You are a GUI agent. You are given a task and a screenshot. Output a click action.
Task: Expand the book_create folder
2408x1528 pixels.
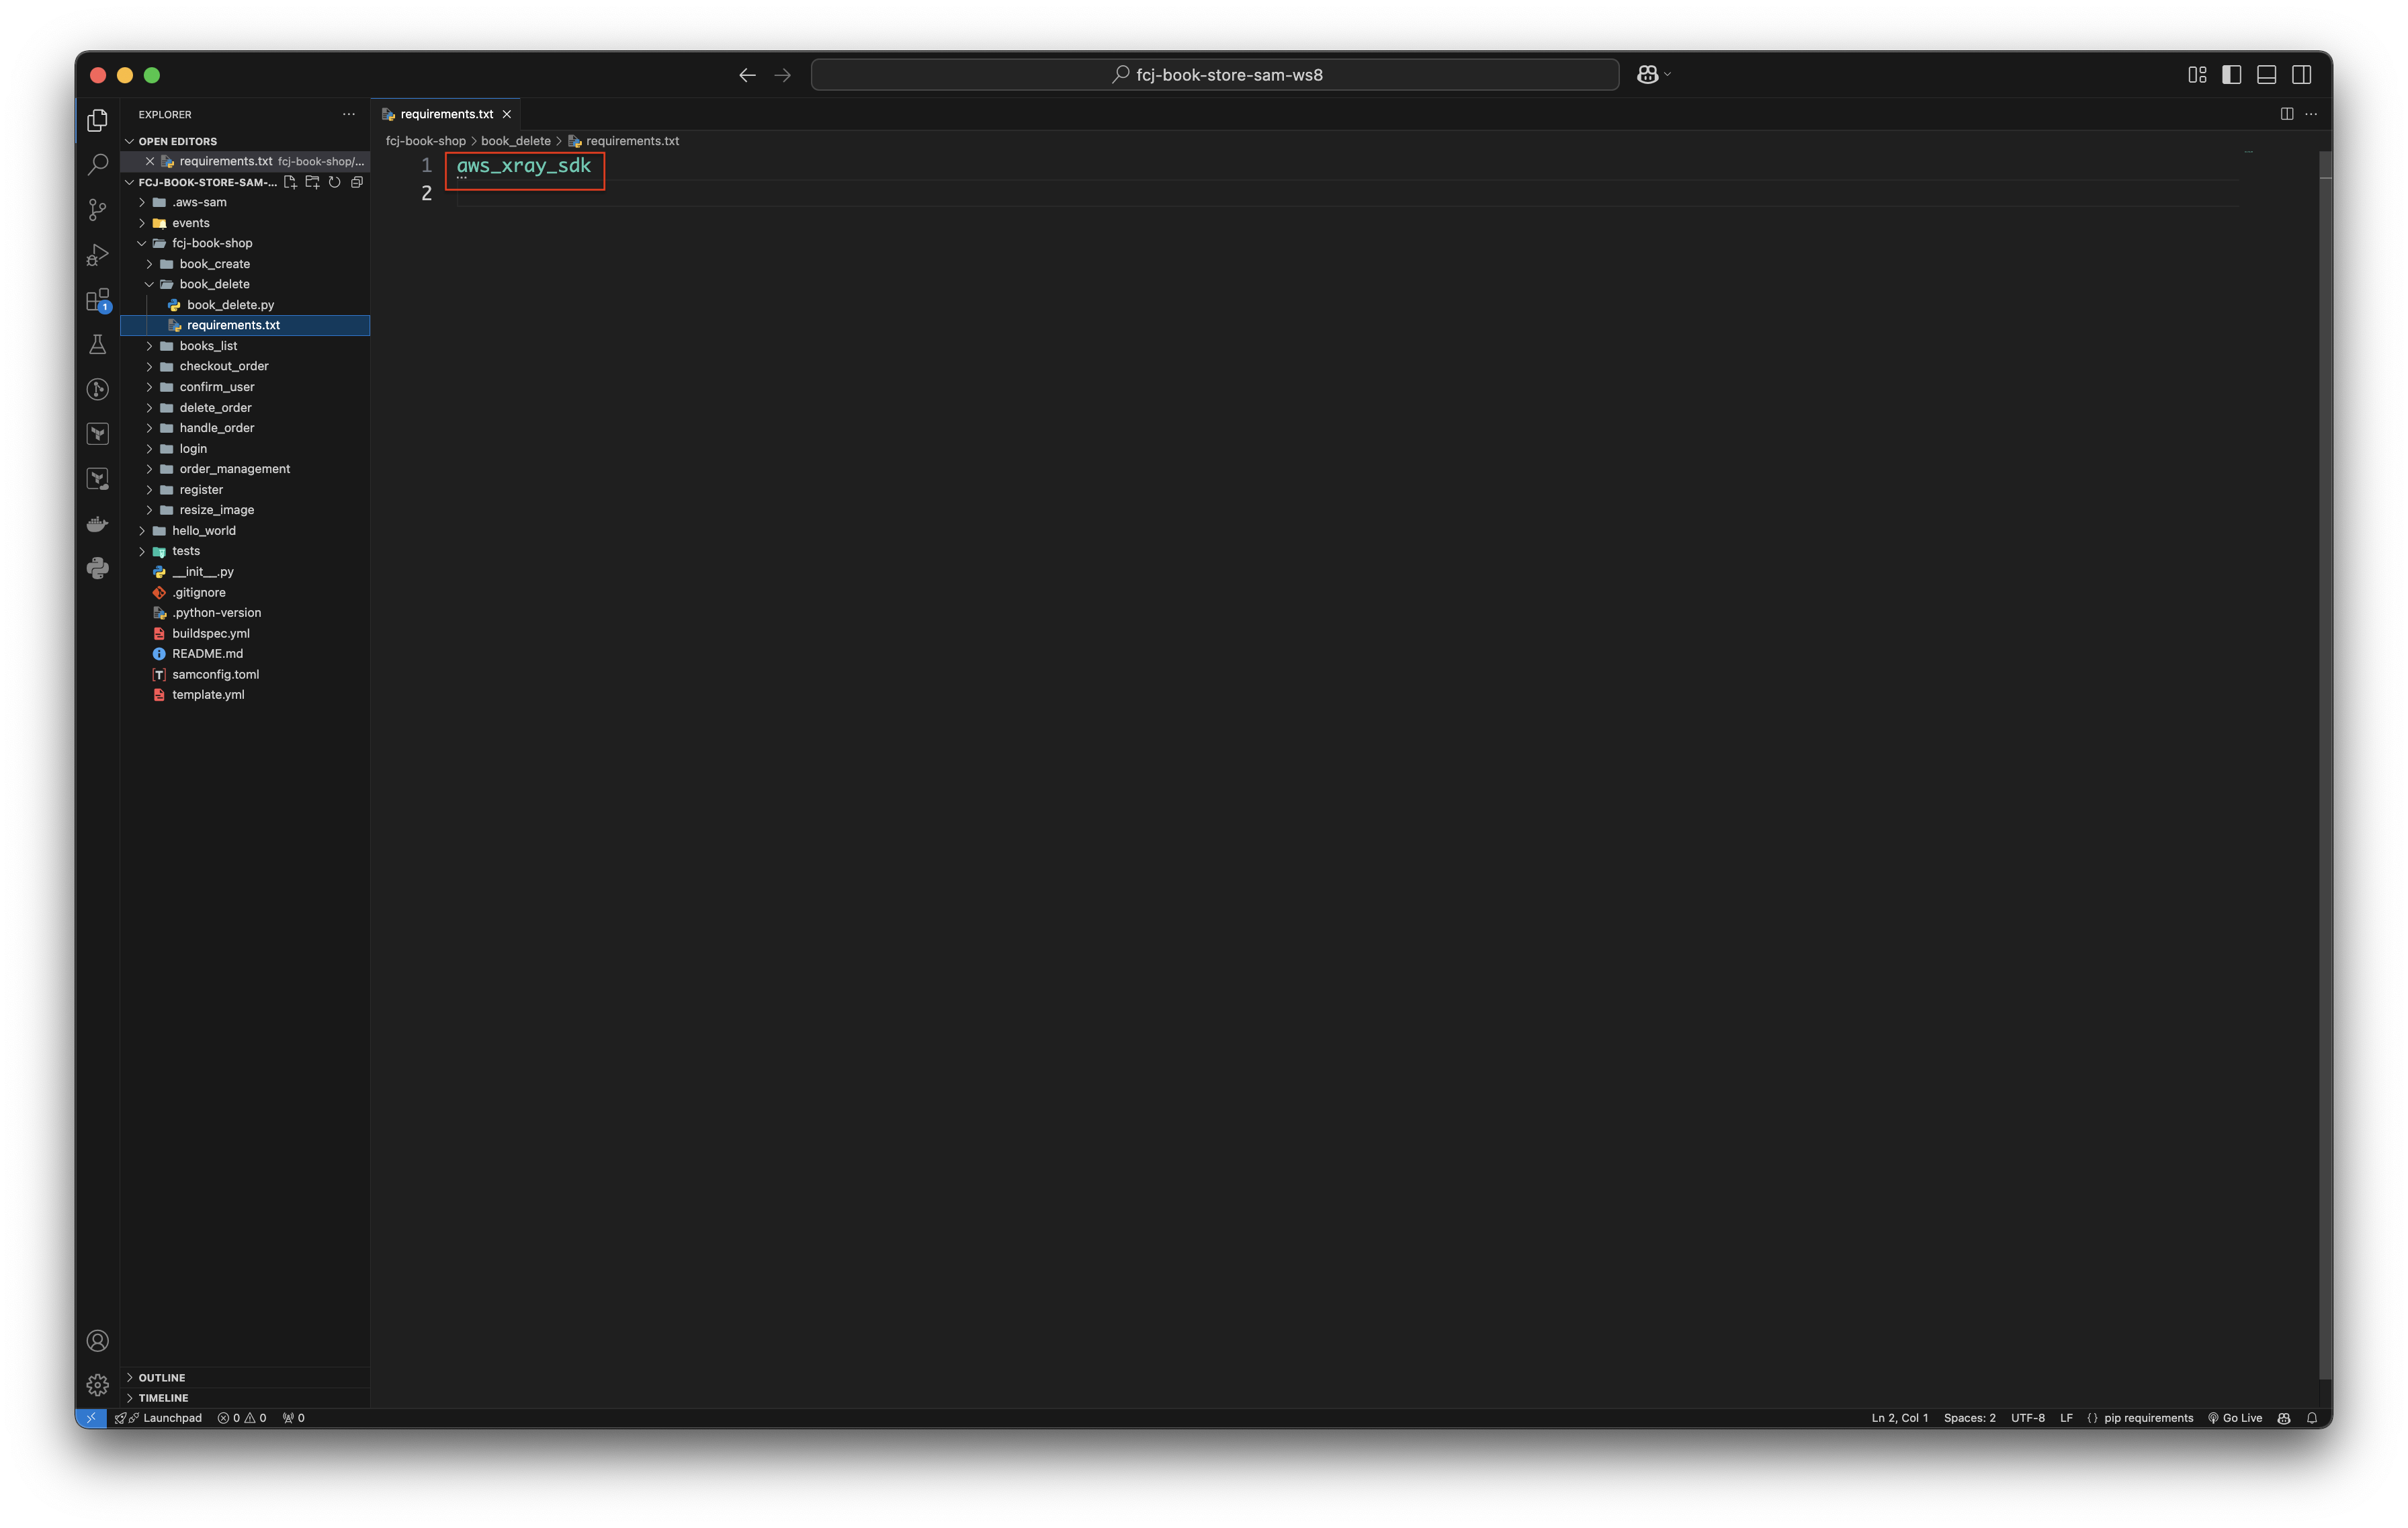[150, 264]
